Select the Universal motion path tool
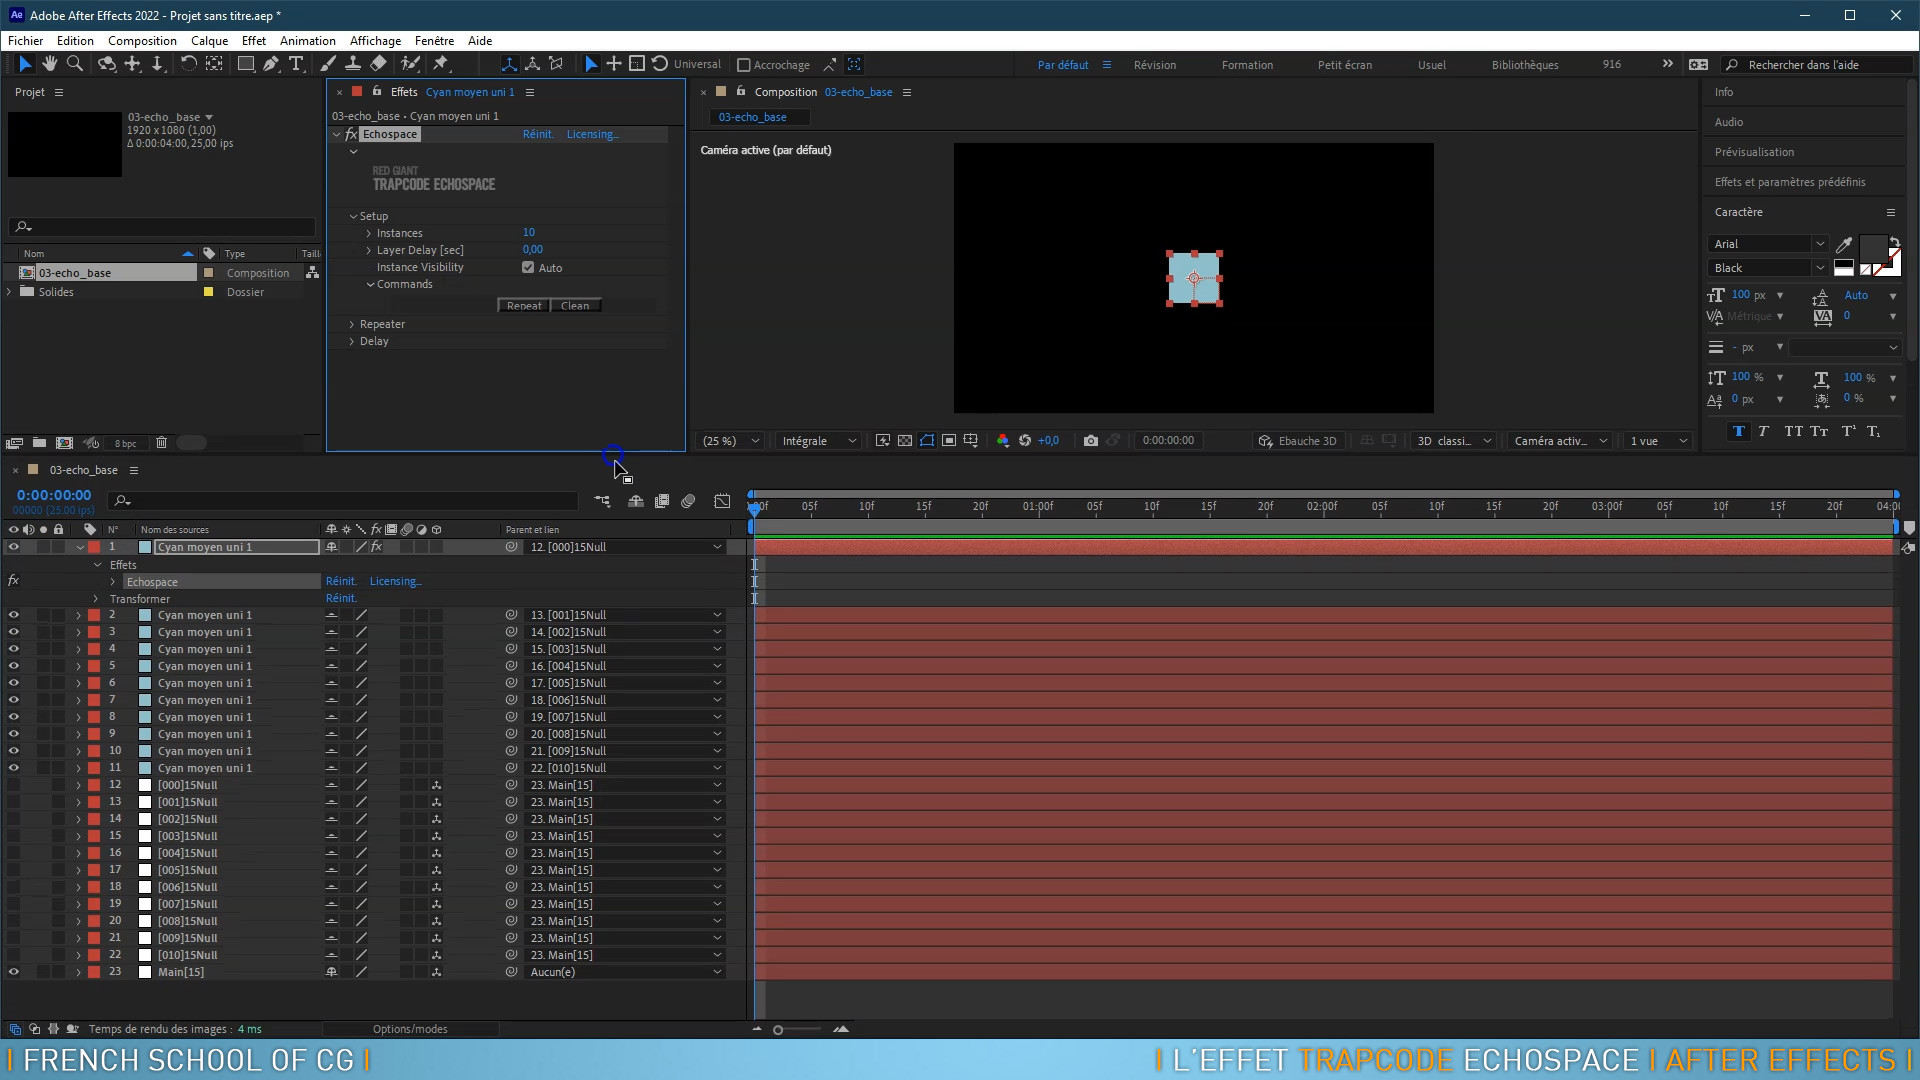 (x=696, y=63)
